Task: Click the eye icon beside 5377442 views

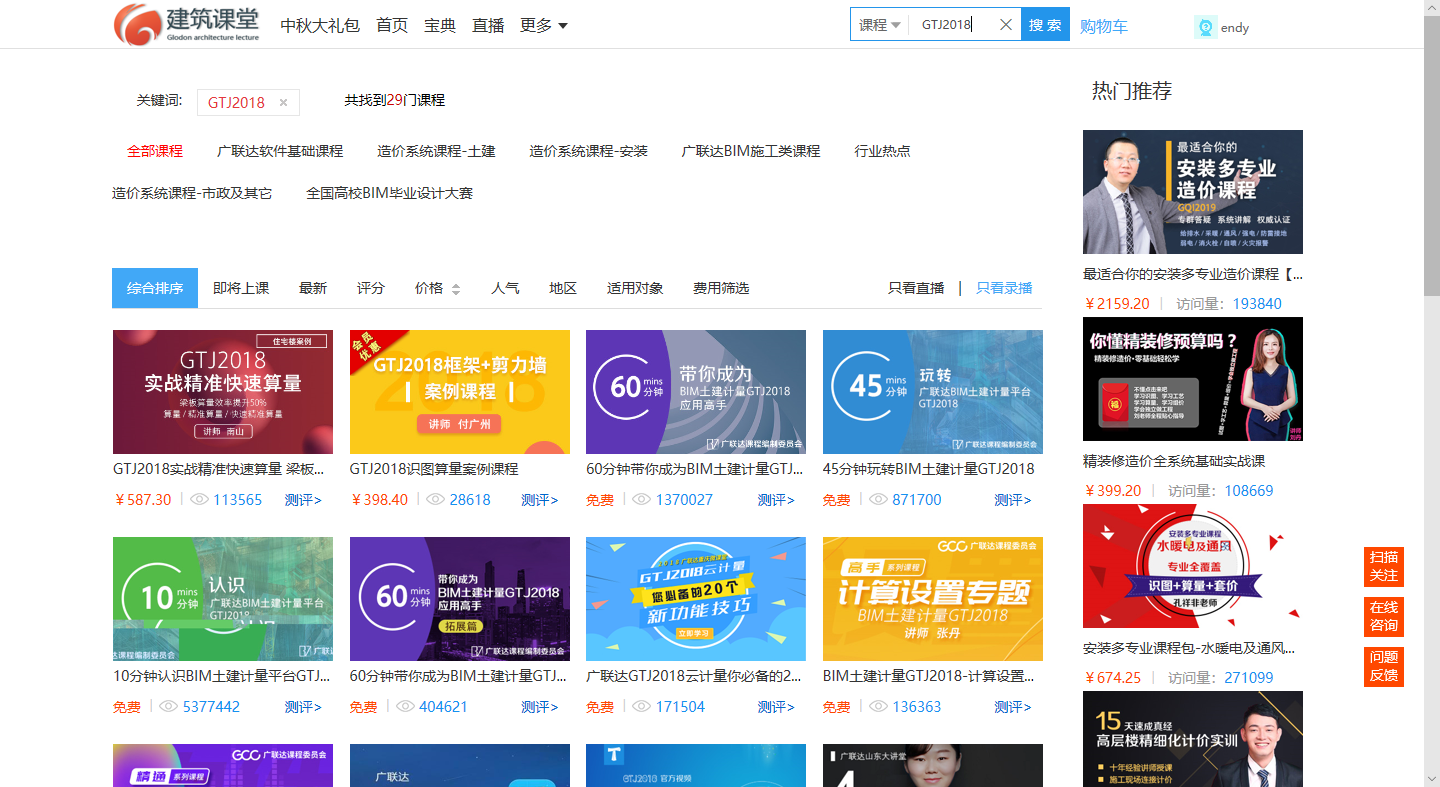Action: click(168, 706)
